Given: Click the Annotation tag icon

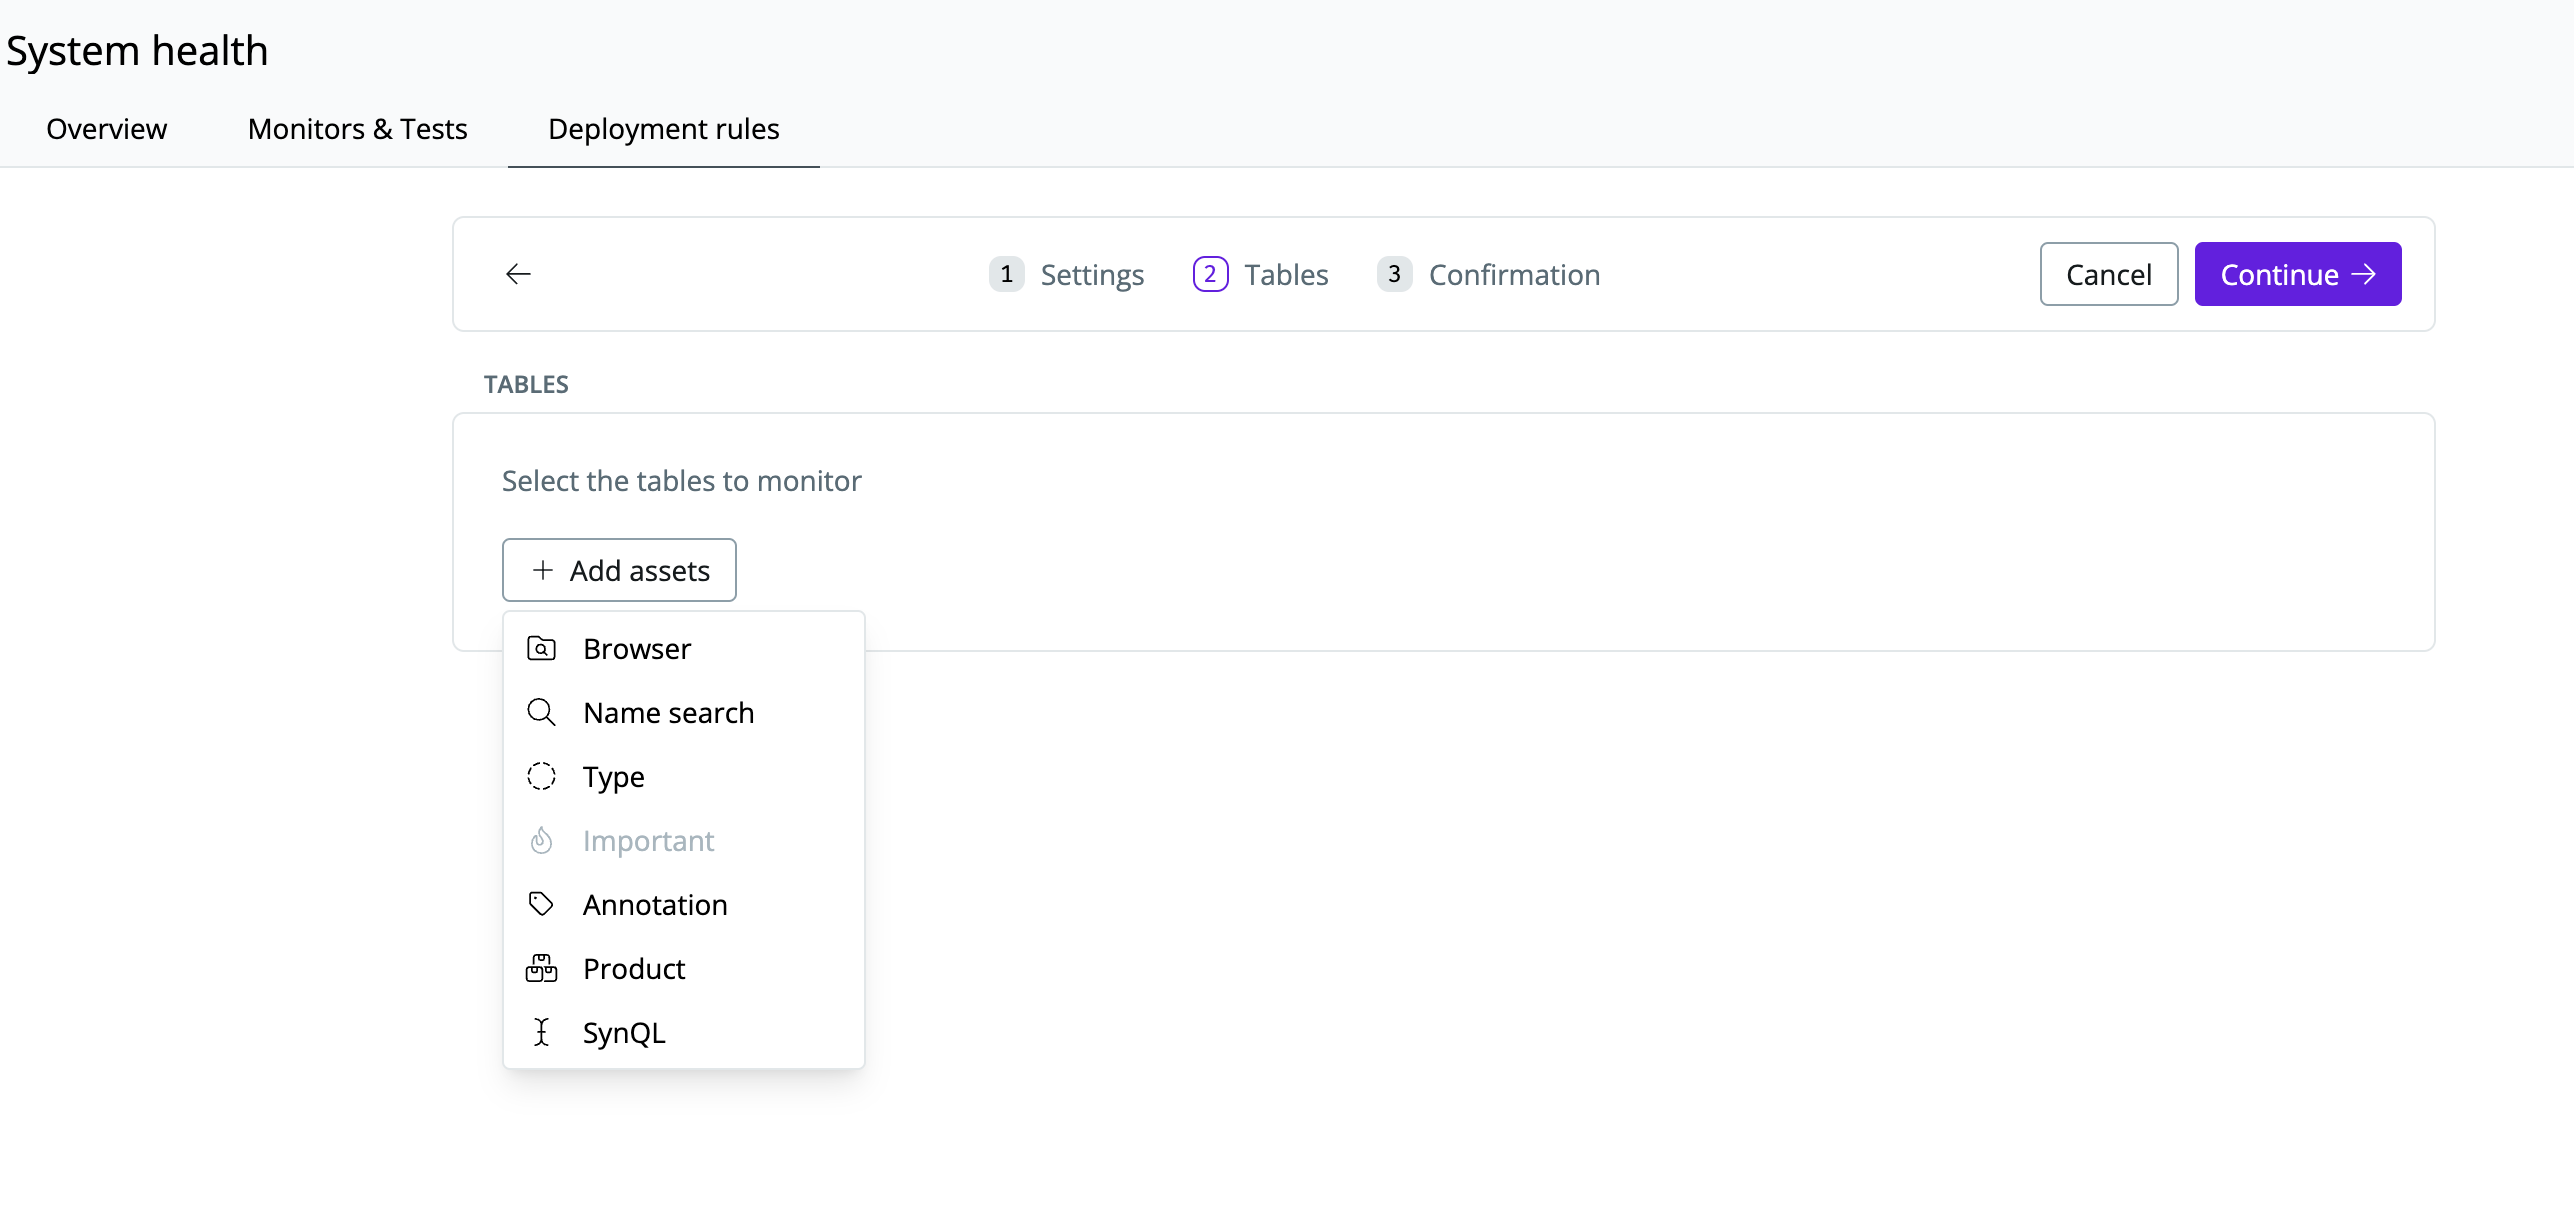Looking at the screenshot, I should click(x=541, y=905).
